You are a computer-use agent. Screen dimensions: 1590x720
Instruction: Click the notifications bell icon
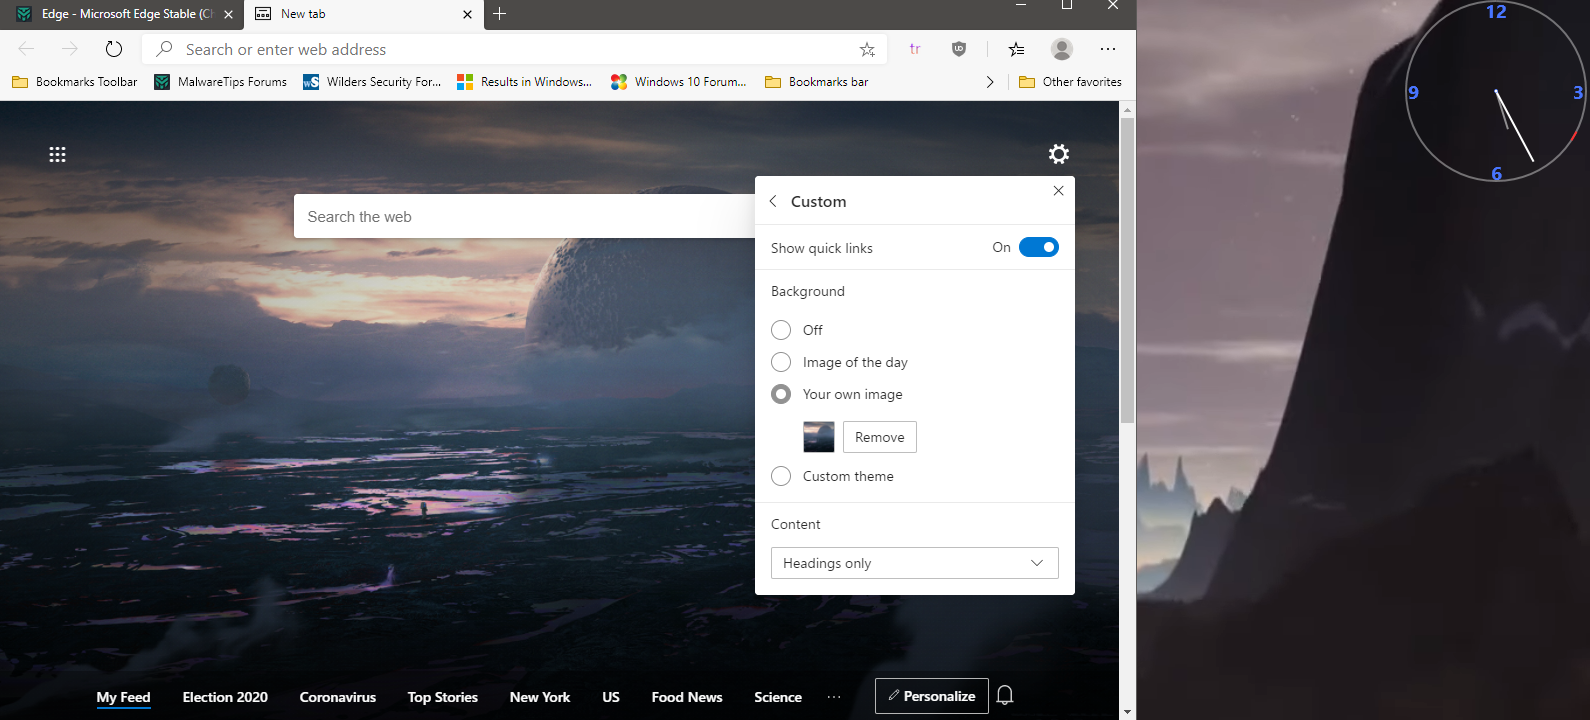(1005, 696)
